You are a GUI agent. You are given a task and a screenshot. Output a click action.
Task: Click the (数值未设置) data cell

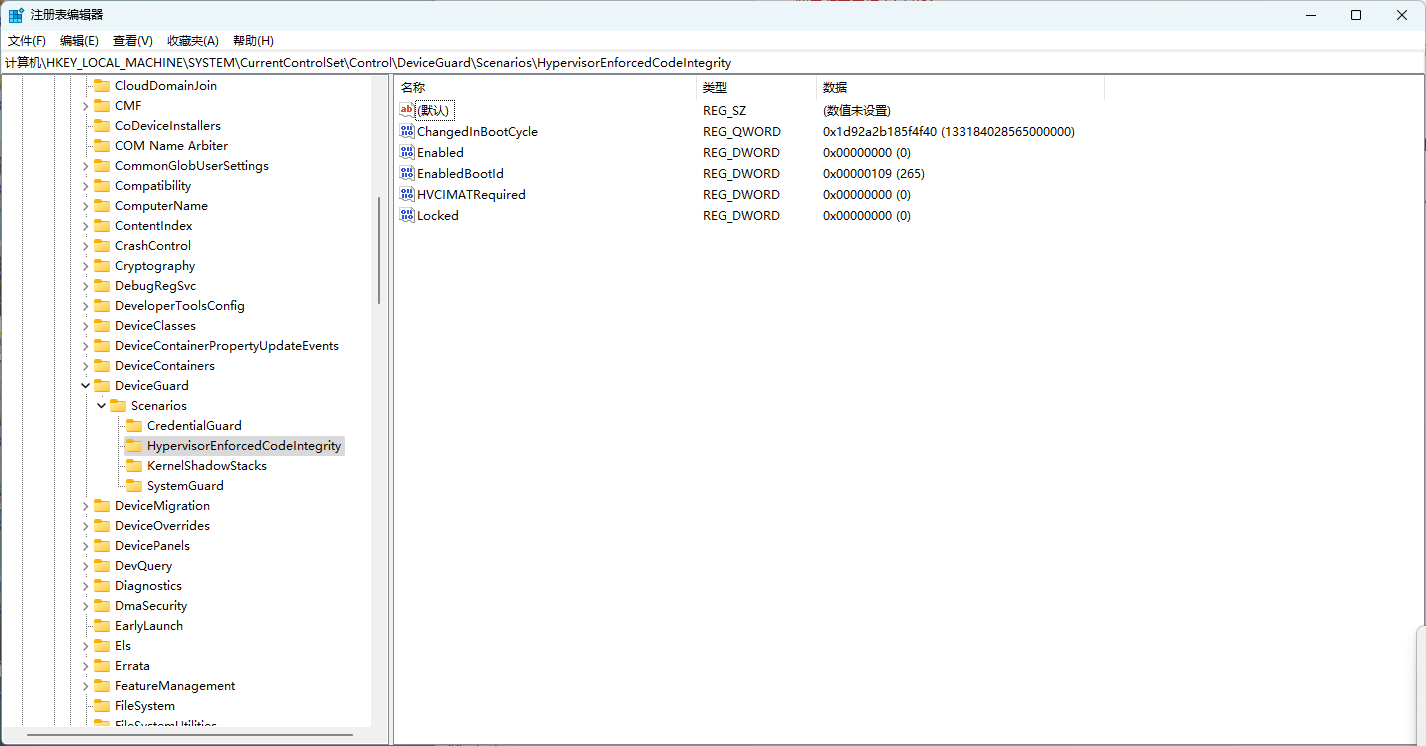[x=857, y=110]
